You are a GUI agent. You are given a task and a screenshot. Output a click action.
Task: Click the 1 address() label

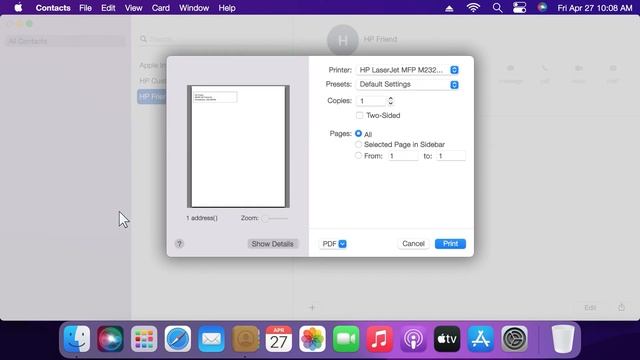pyautogui.click(x=202, y=218)
